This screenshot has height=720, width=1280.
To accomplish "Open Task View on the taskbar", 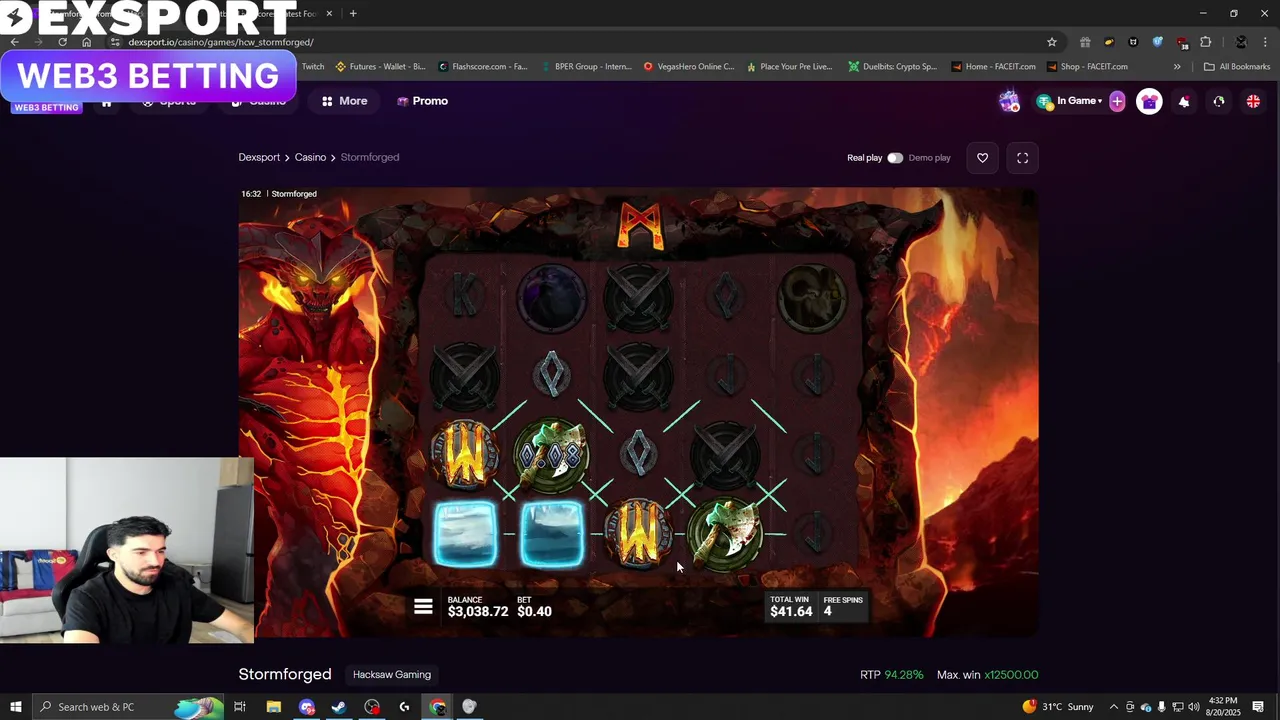I will (x=240, y=707).
